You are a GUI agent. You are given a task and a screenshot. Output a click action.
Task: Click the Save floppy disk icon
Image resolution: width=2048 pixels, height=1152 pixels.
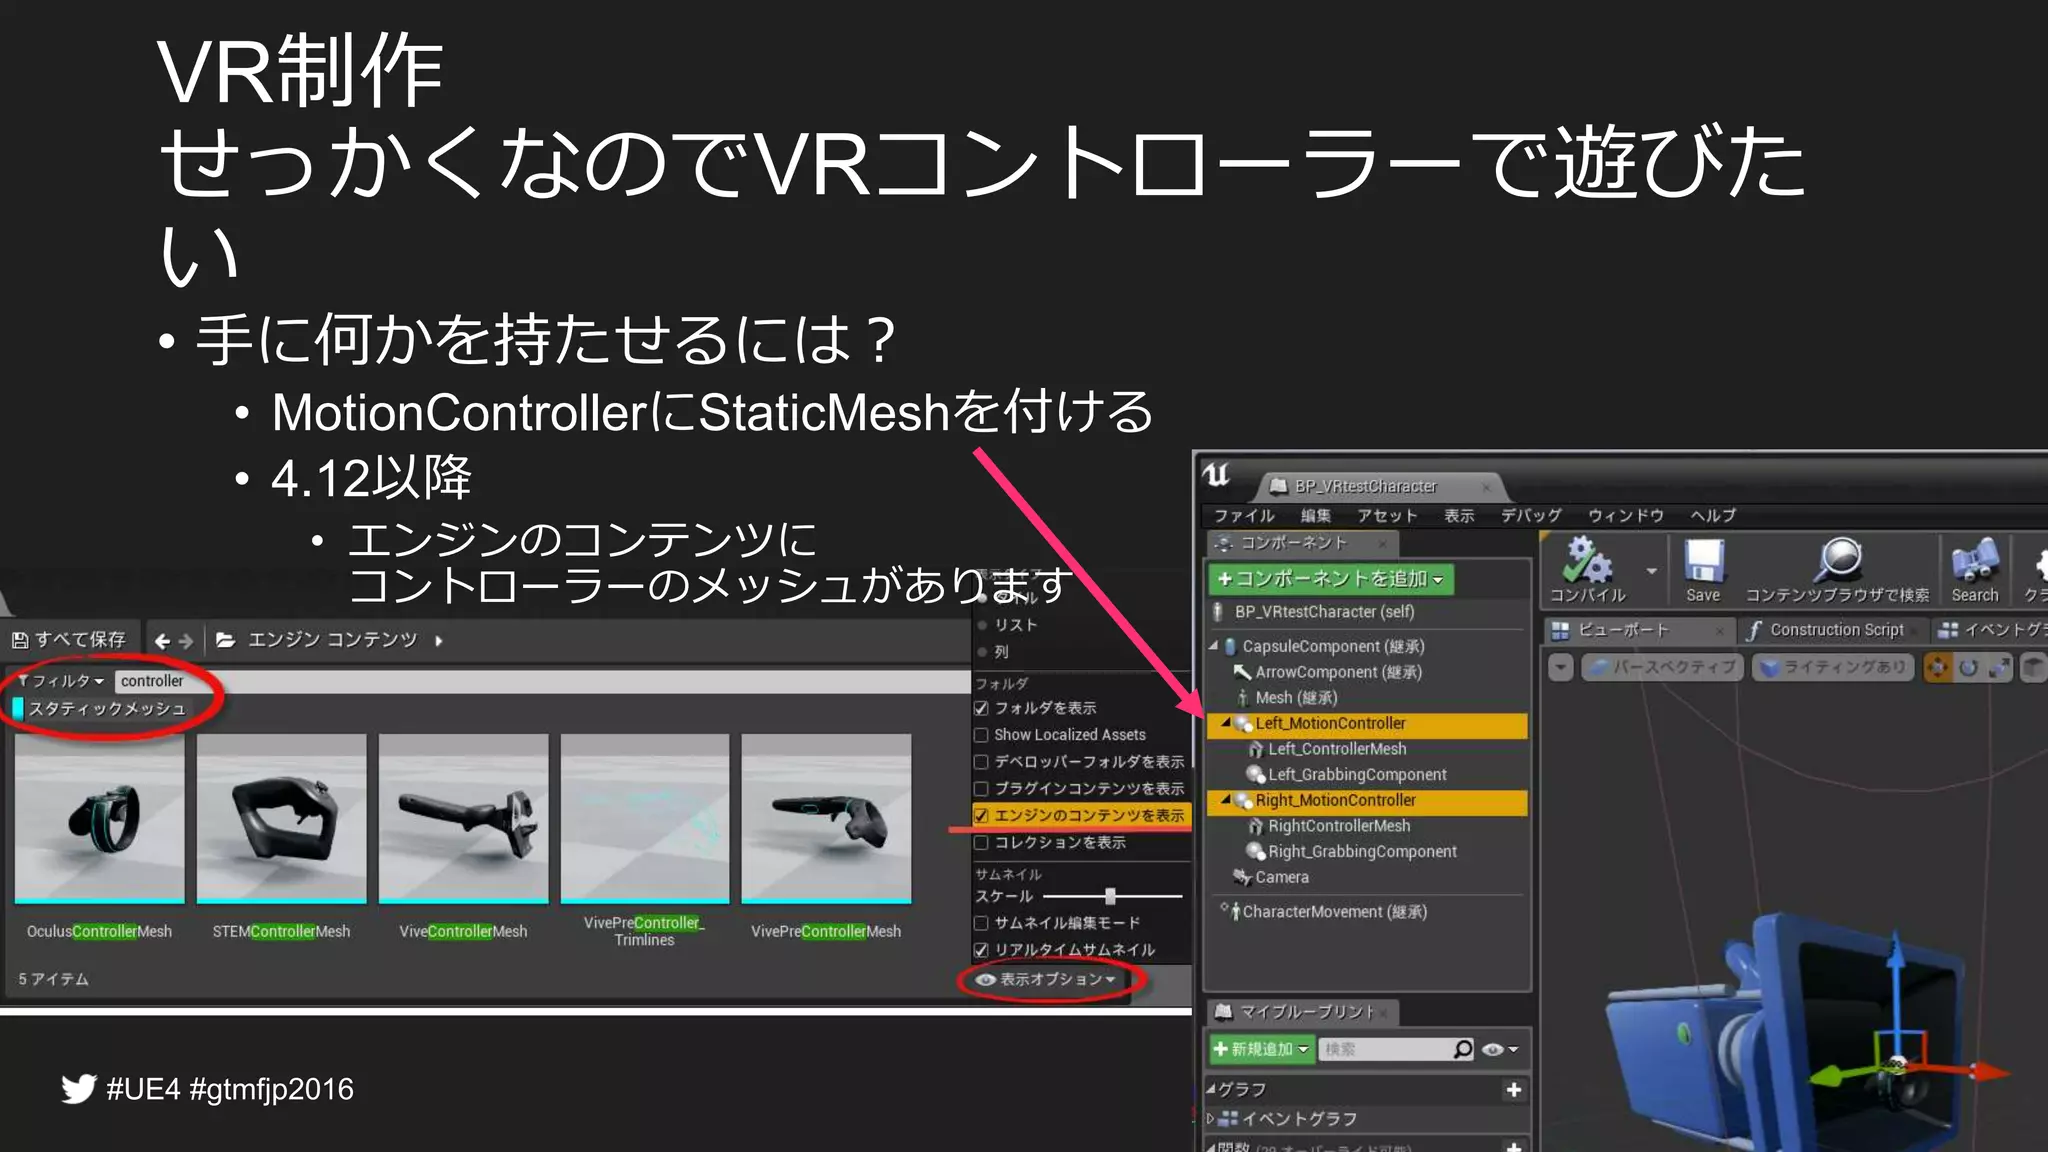tap(1703, 562)
